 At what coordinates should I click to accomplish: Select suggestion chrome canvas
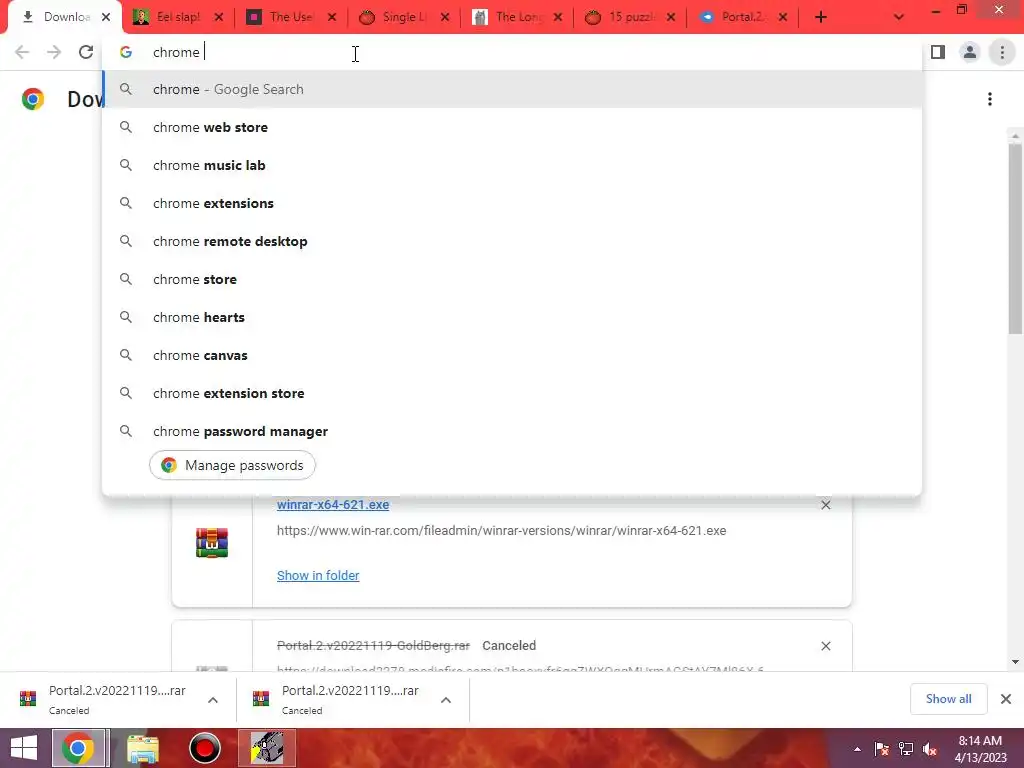click(x=512, y=355)
